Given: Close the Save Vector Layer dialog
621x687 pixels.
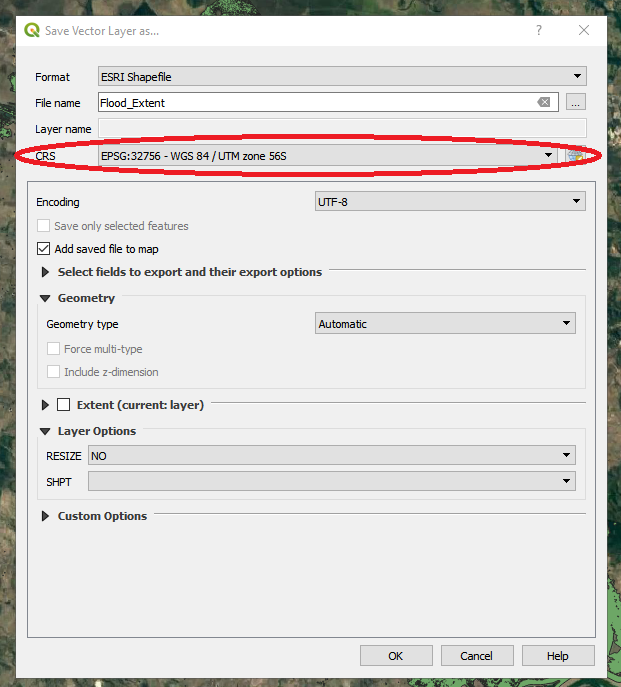Looking at the screenshot, I should (584, 30).
